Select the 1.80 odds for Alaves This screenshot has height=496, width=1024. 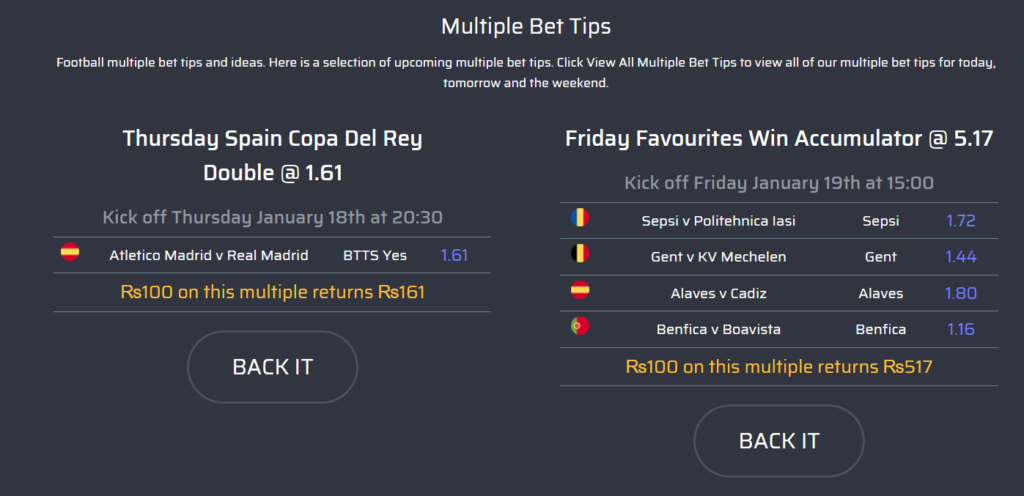(961, 294)
